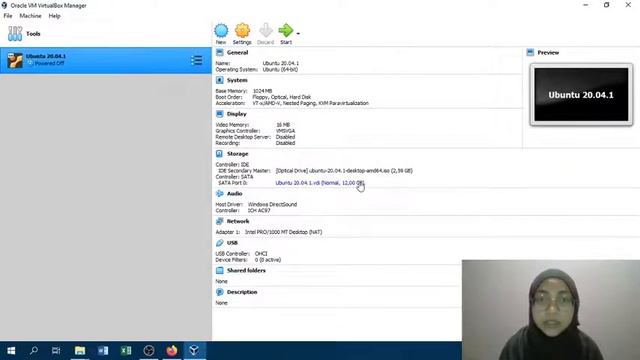Image resolution: width=640 pixels, height=360 pixels.
Task: Select the Tools icon in the sidebar
Action: (x=15, y=34)
